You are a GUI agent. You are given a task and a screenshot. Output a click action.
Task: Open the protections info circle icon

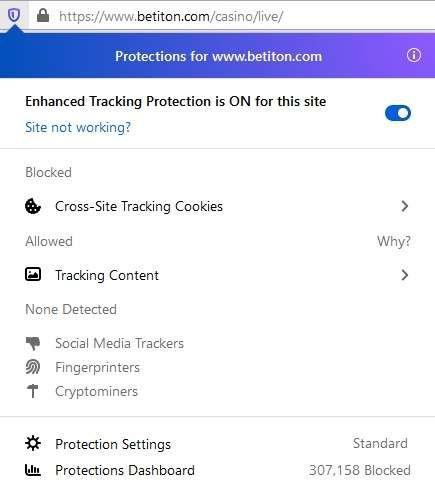tap(414, 55)
